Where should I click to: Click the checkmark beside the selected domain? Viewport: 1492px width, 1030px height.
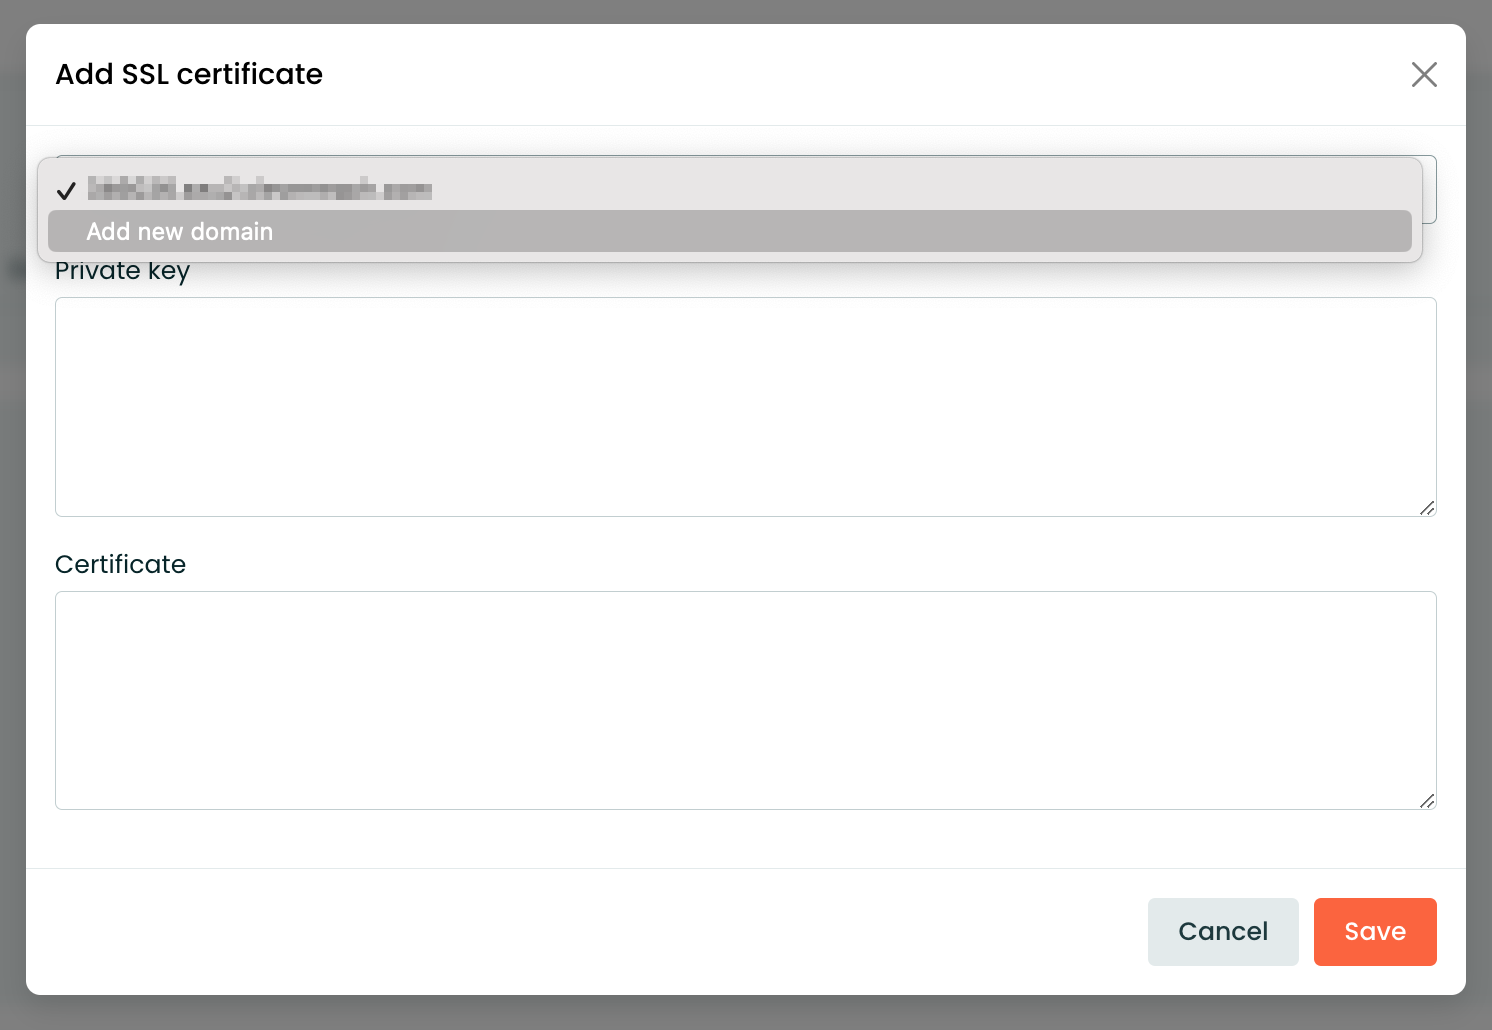click(66, 190)
